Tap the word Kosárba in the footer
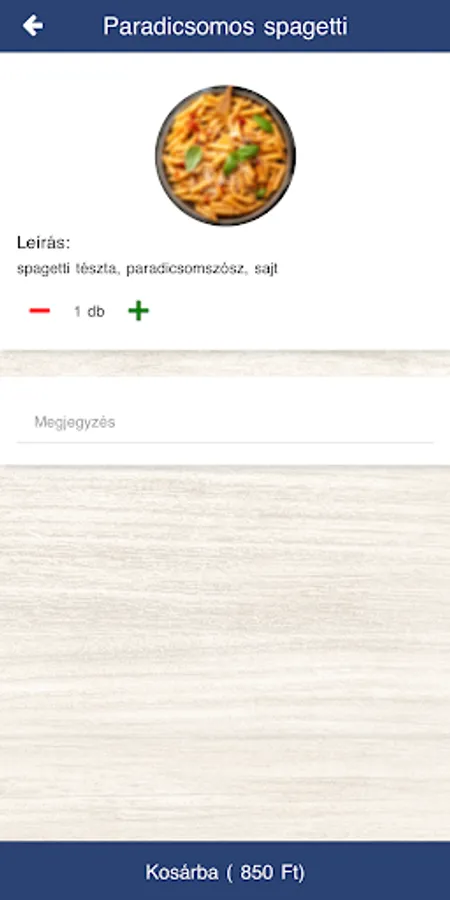This screenshot has height=900, width=450. pyautogui.click(x=181, y=872)
